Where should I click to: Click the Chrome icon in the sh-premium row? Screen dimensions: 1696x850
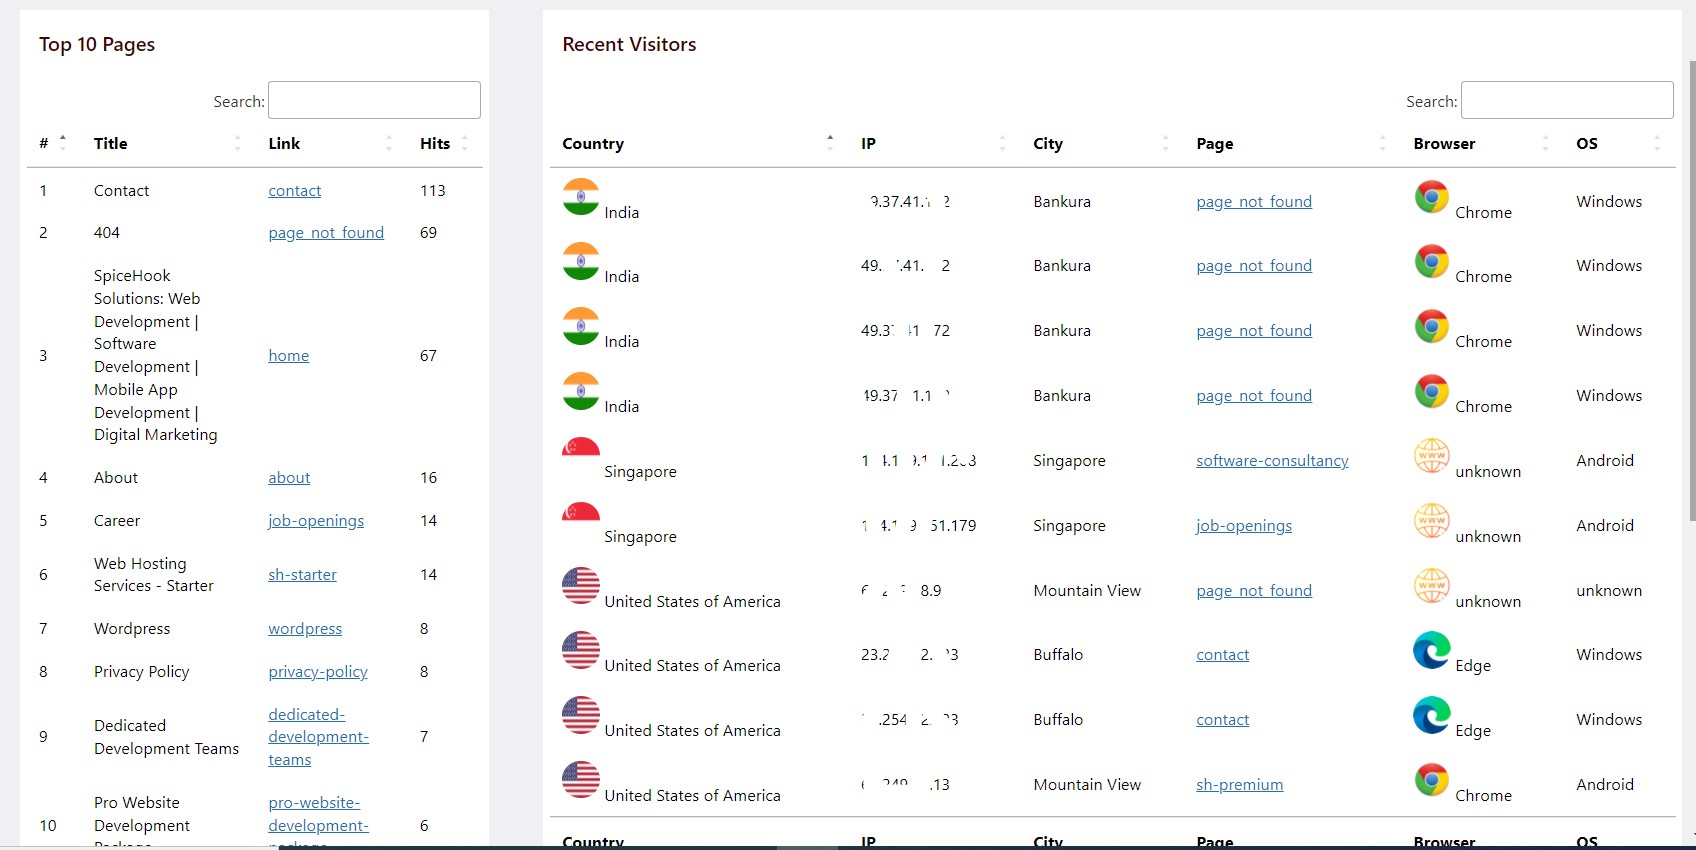[x=1431, y=780]
